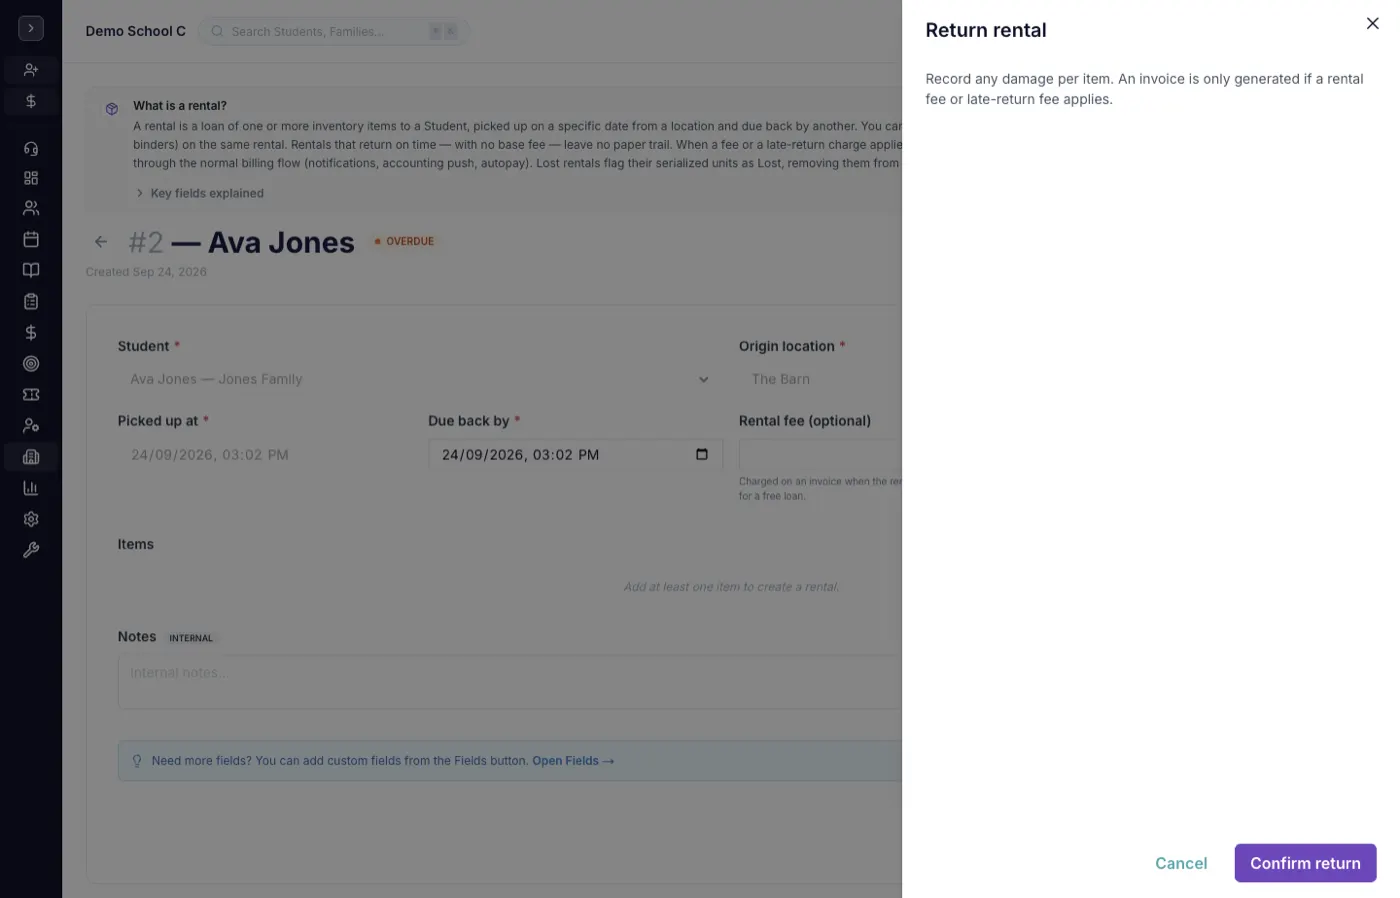Open the dashboard grid icon
This screenshot has height=898, width=1400.
point(31,178)
